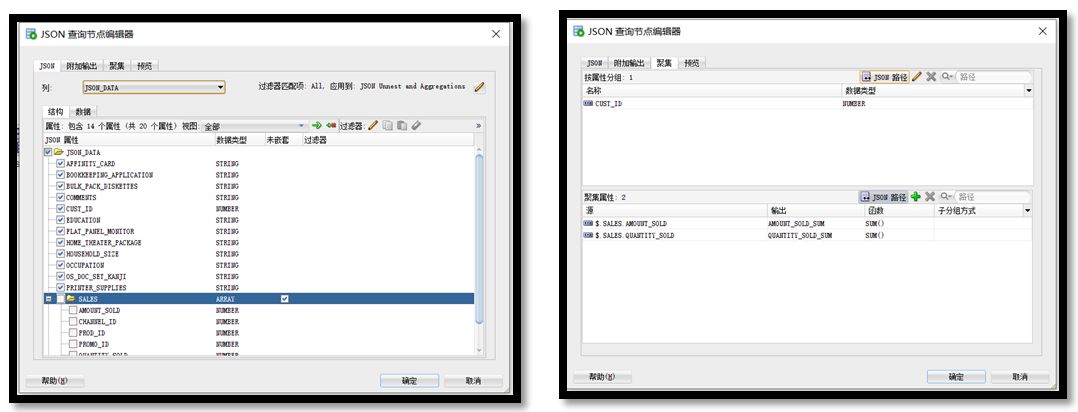Toggle JSON 路径 button in group-by section
1078x412 pixels.
pyautogui.click(x=884, y=77)
